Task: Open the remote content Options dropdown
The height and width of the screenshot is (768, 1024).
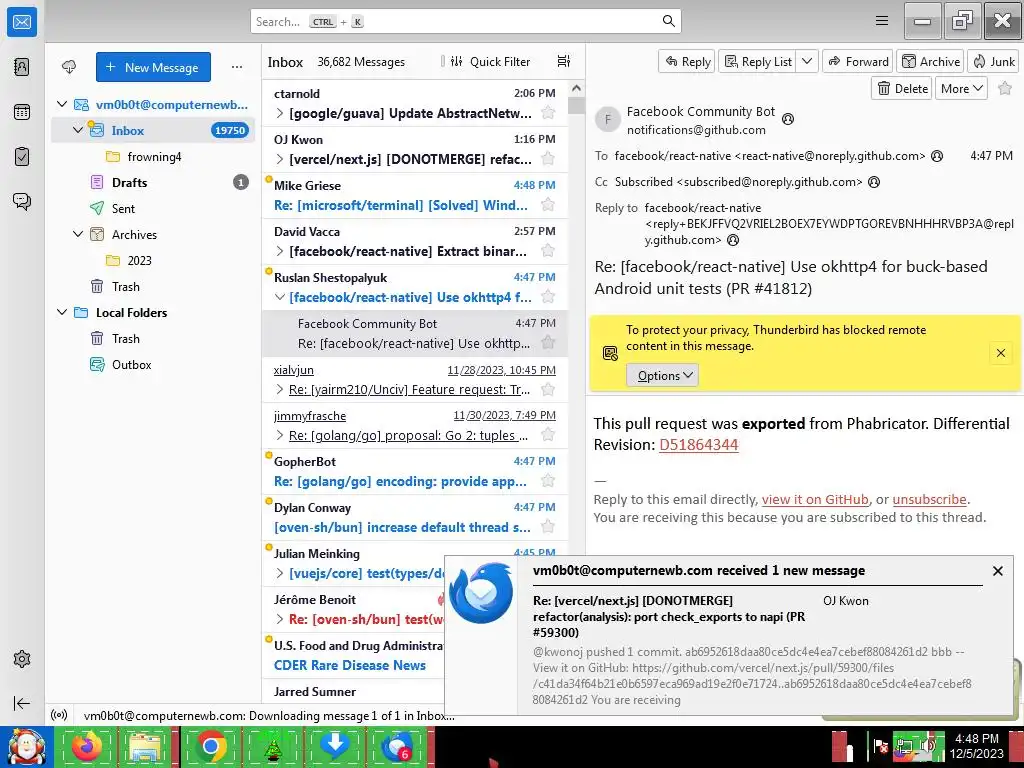Action: 663,376
